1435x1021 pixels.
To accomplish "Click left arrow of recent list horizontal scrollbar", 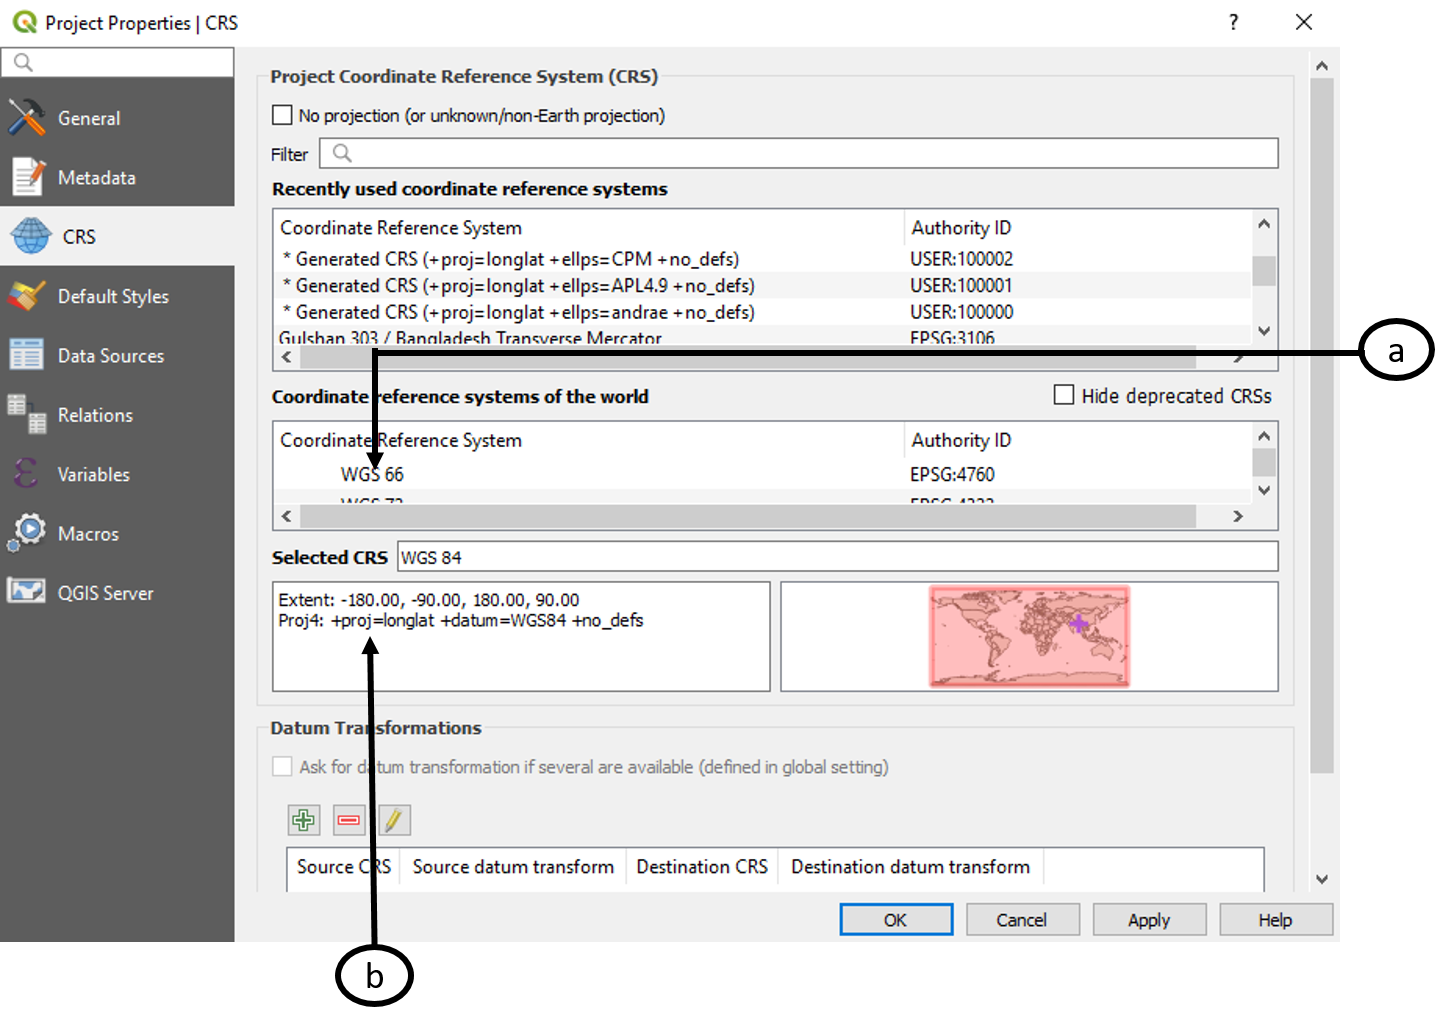I will (287, 357).
